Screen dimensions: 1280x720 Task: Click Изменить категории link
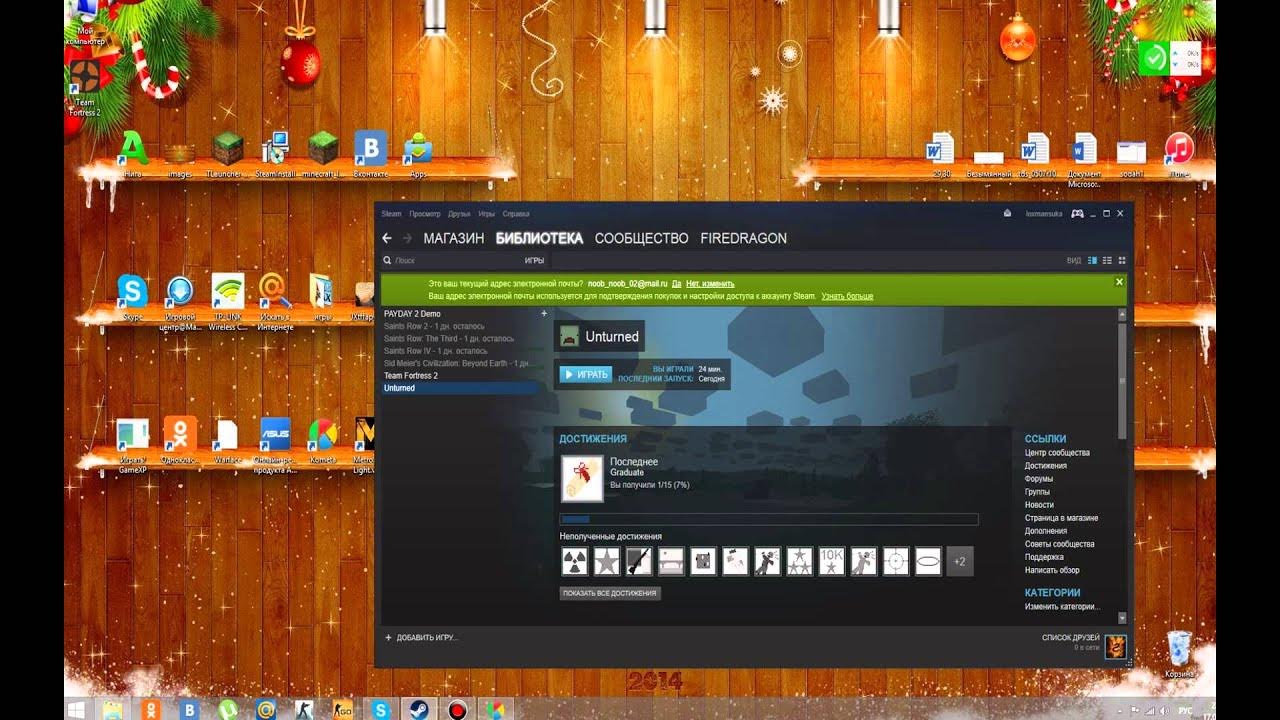pyautogui.click(x=1062, y=607)
